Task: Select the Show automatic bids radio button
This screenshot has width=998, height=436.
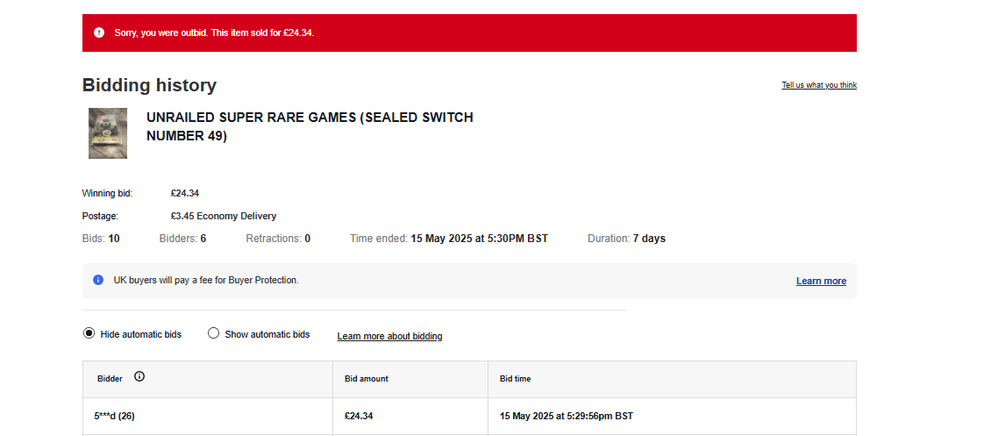Action: (213, 334)
